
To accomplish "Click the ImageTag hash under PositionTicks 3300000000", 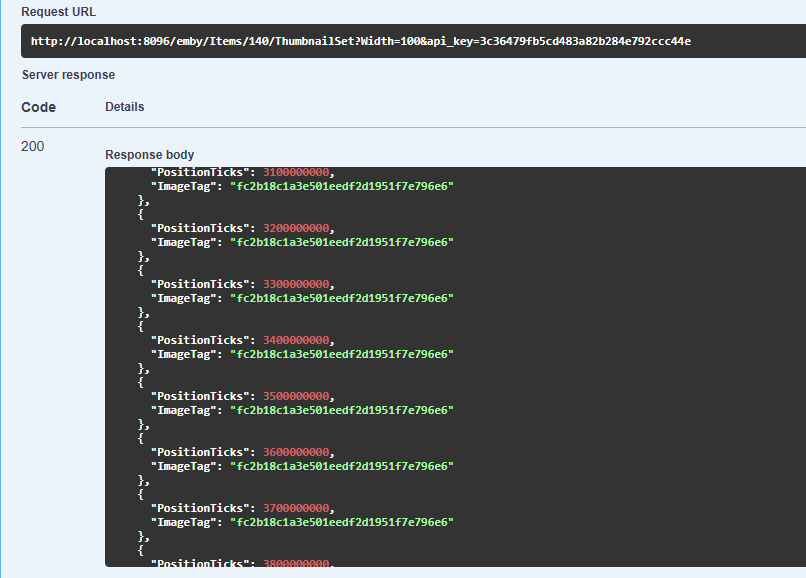I will (342, 298).
